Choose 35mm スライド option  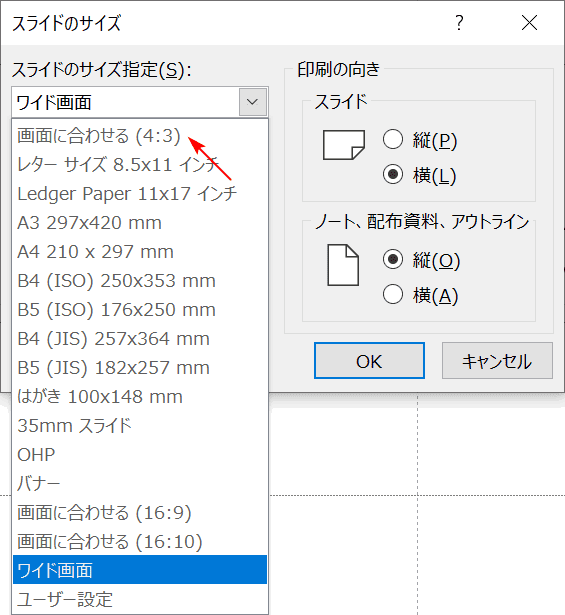pos(140,426)
